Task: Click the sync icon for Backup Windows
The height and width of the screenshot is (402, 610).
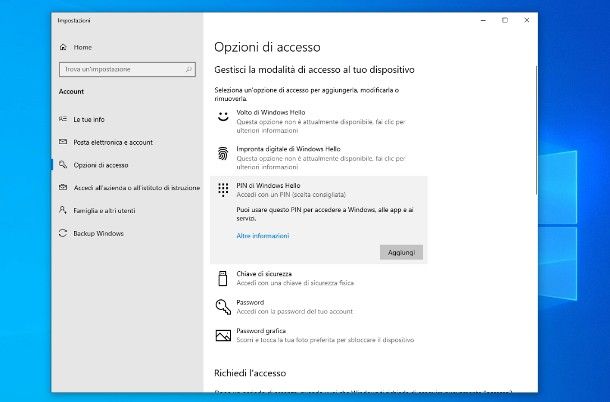Action: [x=63, y=233]
